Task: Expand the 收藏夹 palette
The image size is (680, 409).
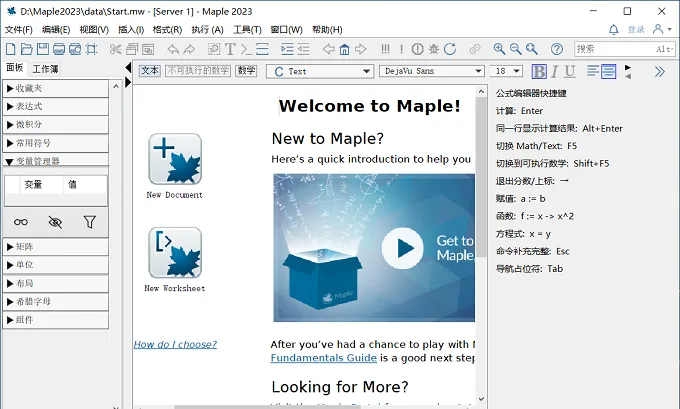Action: 56,88
